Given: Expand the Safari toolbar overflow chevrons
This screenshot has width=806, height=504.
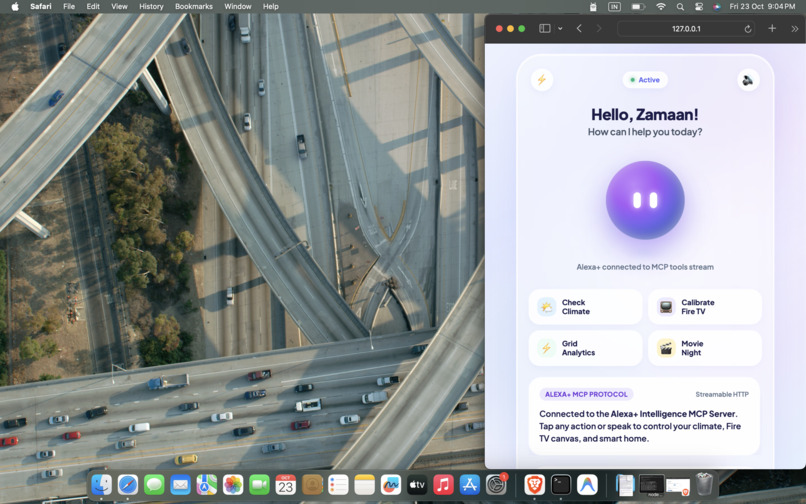Looking at the screenshot, I should pos(795,29).
